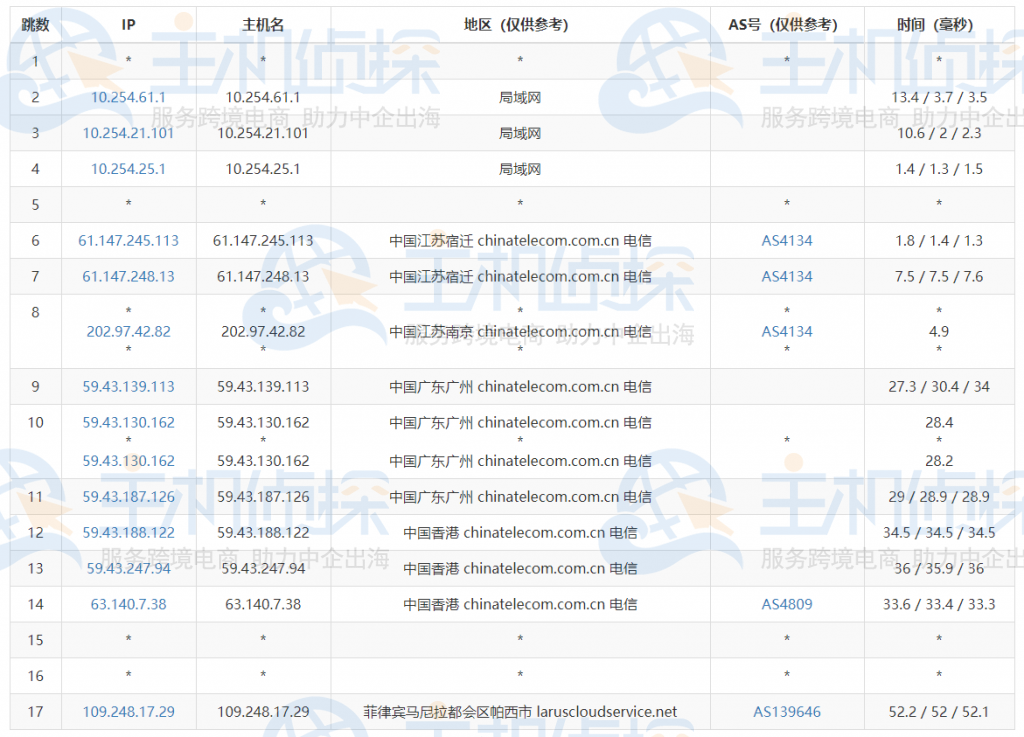Click the 主机名 column header

(x=263, y=25)
